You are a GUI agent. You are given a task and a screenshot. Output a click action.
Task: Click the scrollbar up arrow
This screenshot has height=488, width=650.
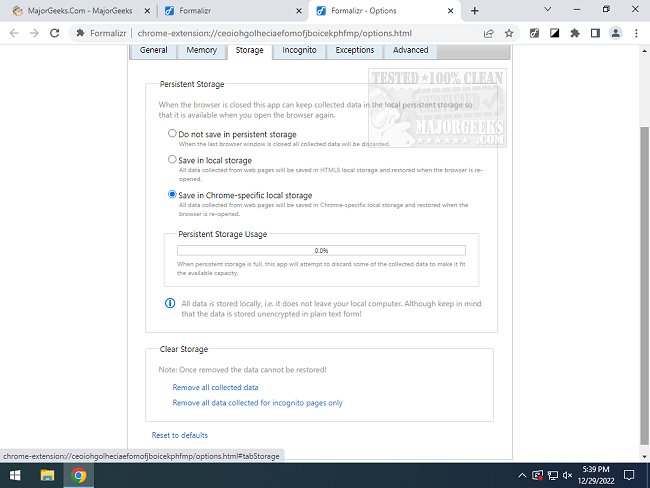tap(644, 51)
